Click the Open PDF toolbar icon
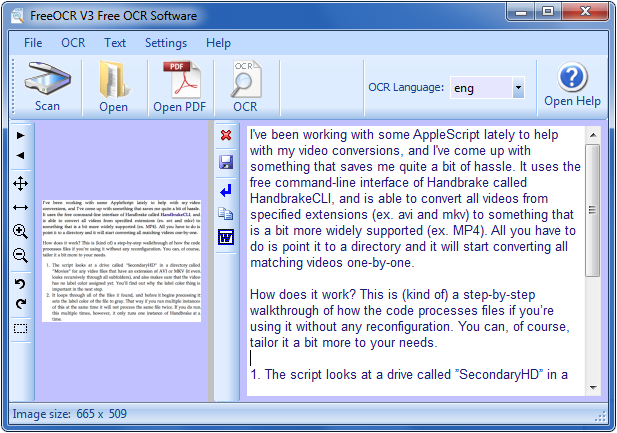This screenshot has height=433, width=617. click(181, 79)
